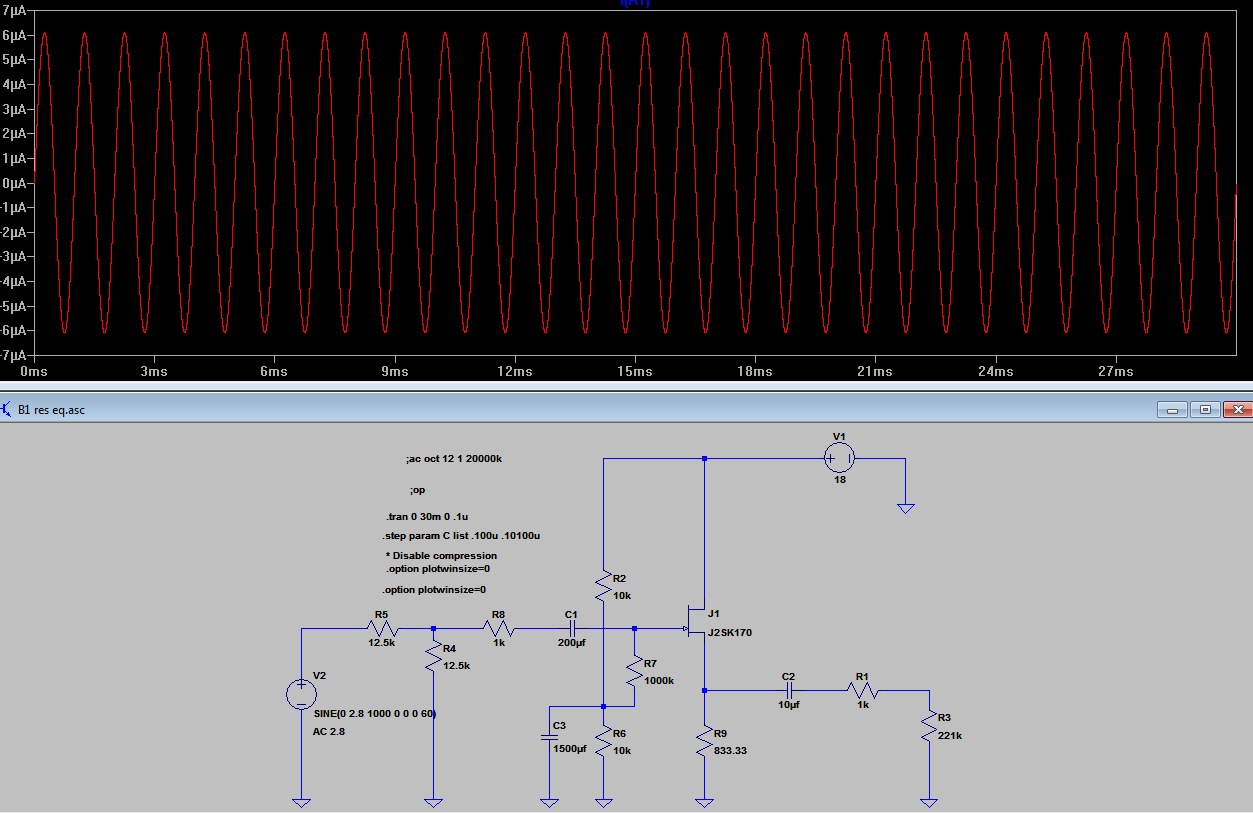Screen dimensions: 1253x813
Task: Click the ground symbol beneath R4
Action: click(x=434, y=802)
